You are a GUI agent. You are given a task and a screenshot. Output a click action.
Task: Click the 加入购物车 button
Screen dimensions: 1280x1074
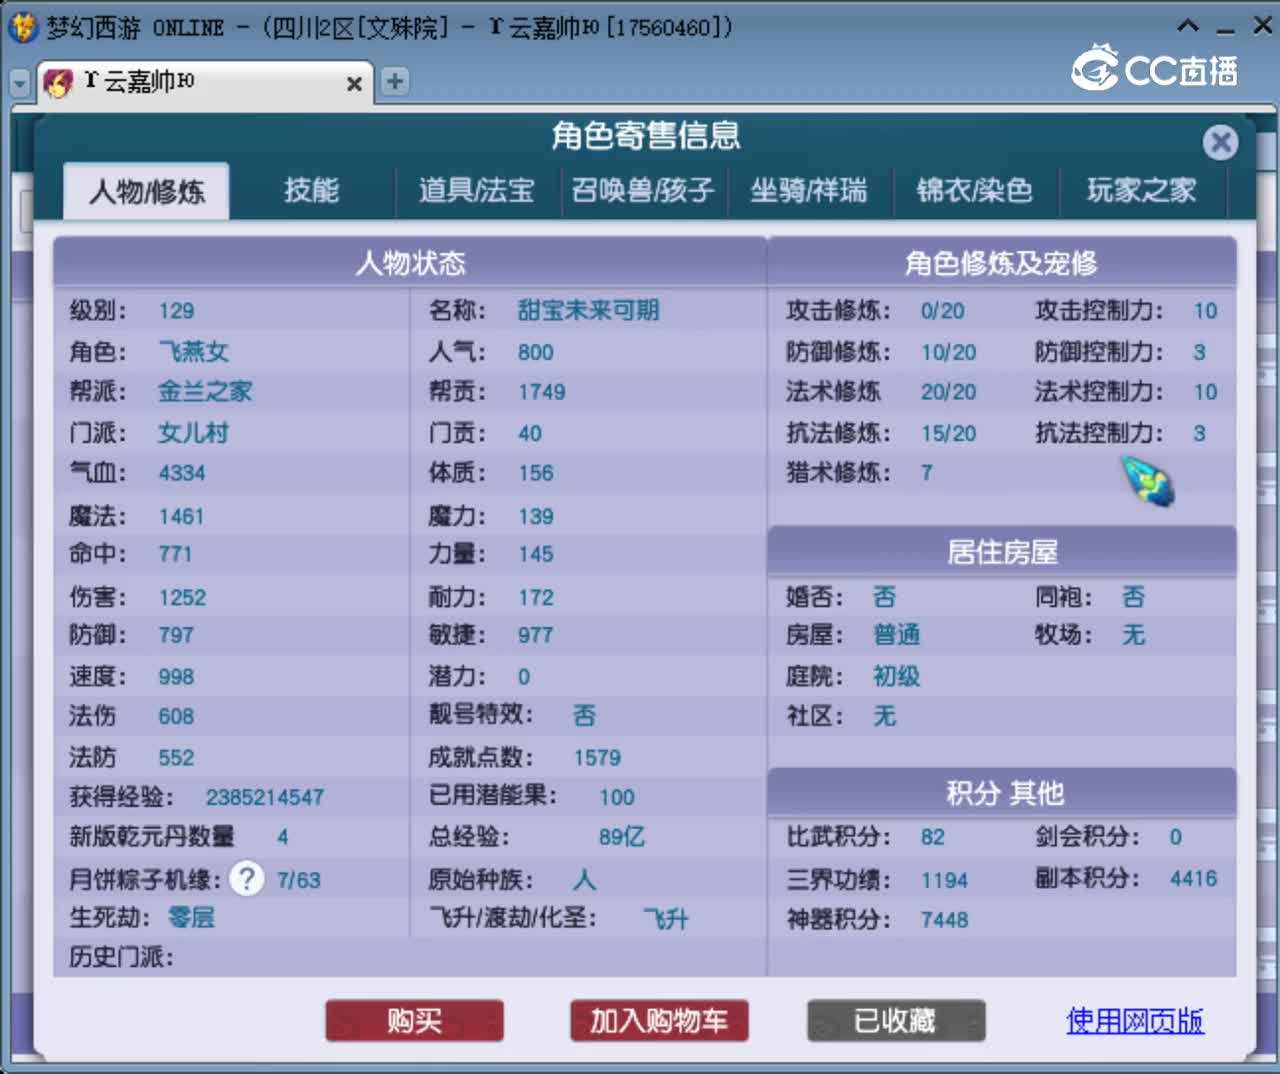coord(659,1021)
